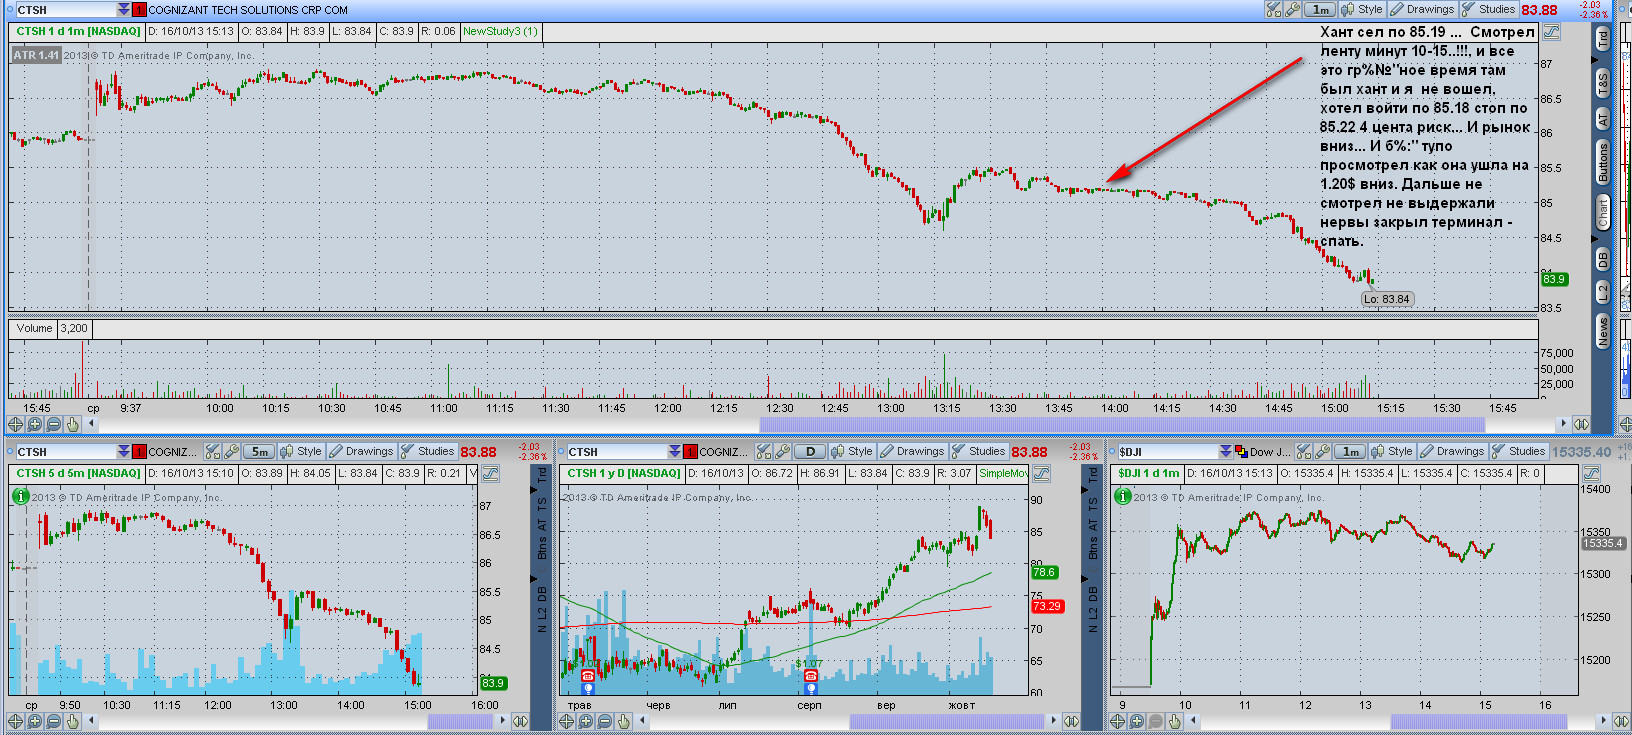The height and width of the screenshot is (735, 1632).
Task: Toggle chart mode icon on the 5m chart
Action: tap(491, 473)
